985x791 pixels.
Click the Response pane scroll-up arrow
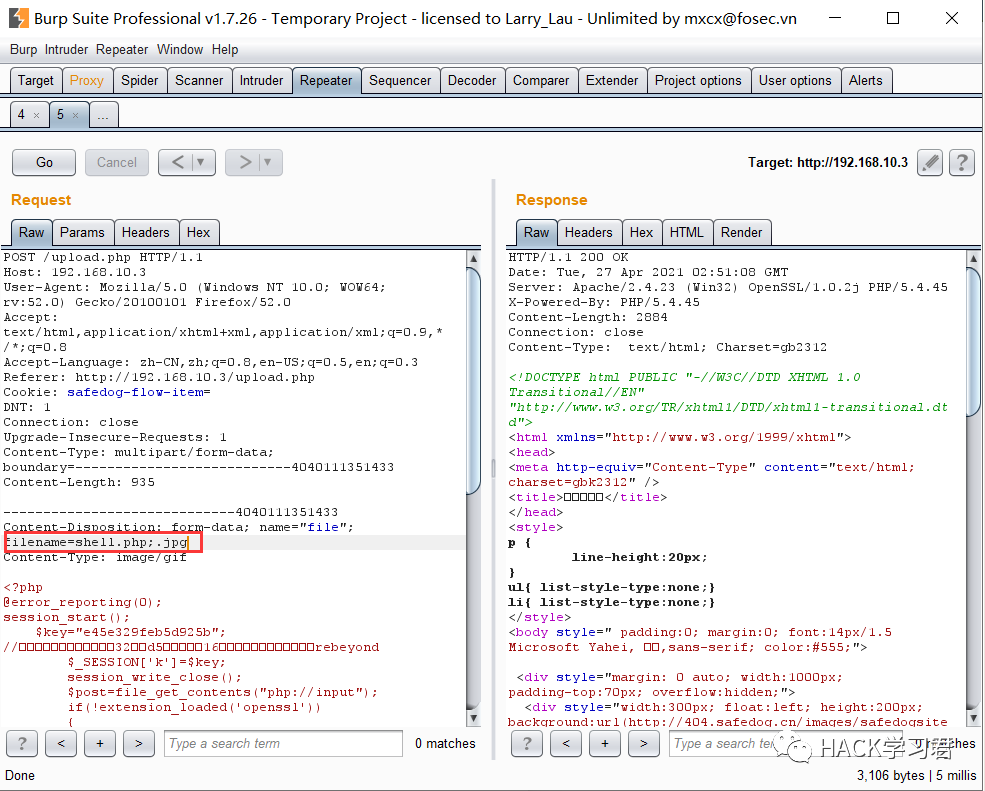[x=973, y=258]
